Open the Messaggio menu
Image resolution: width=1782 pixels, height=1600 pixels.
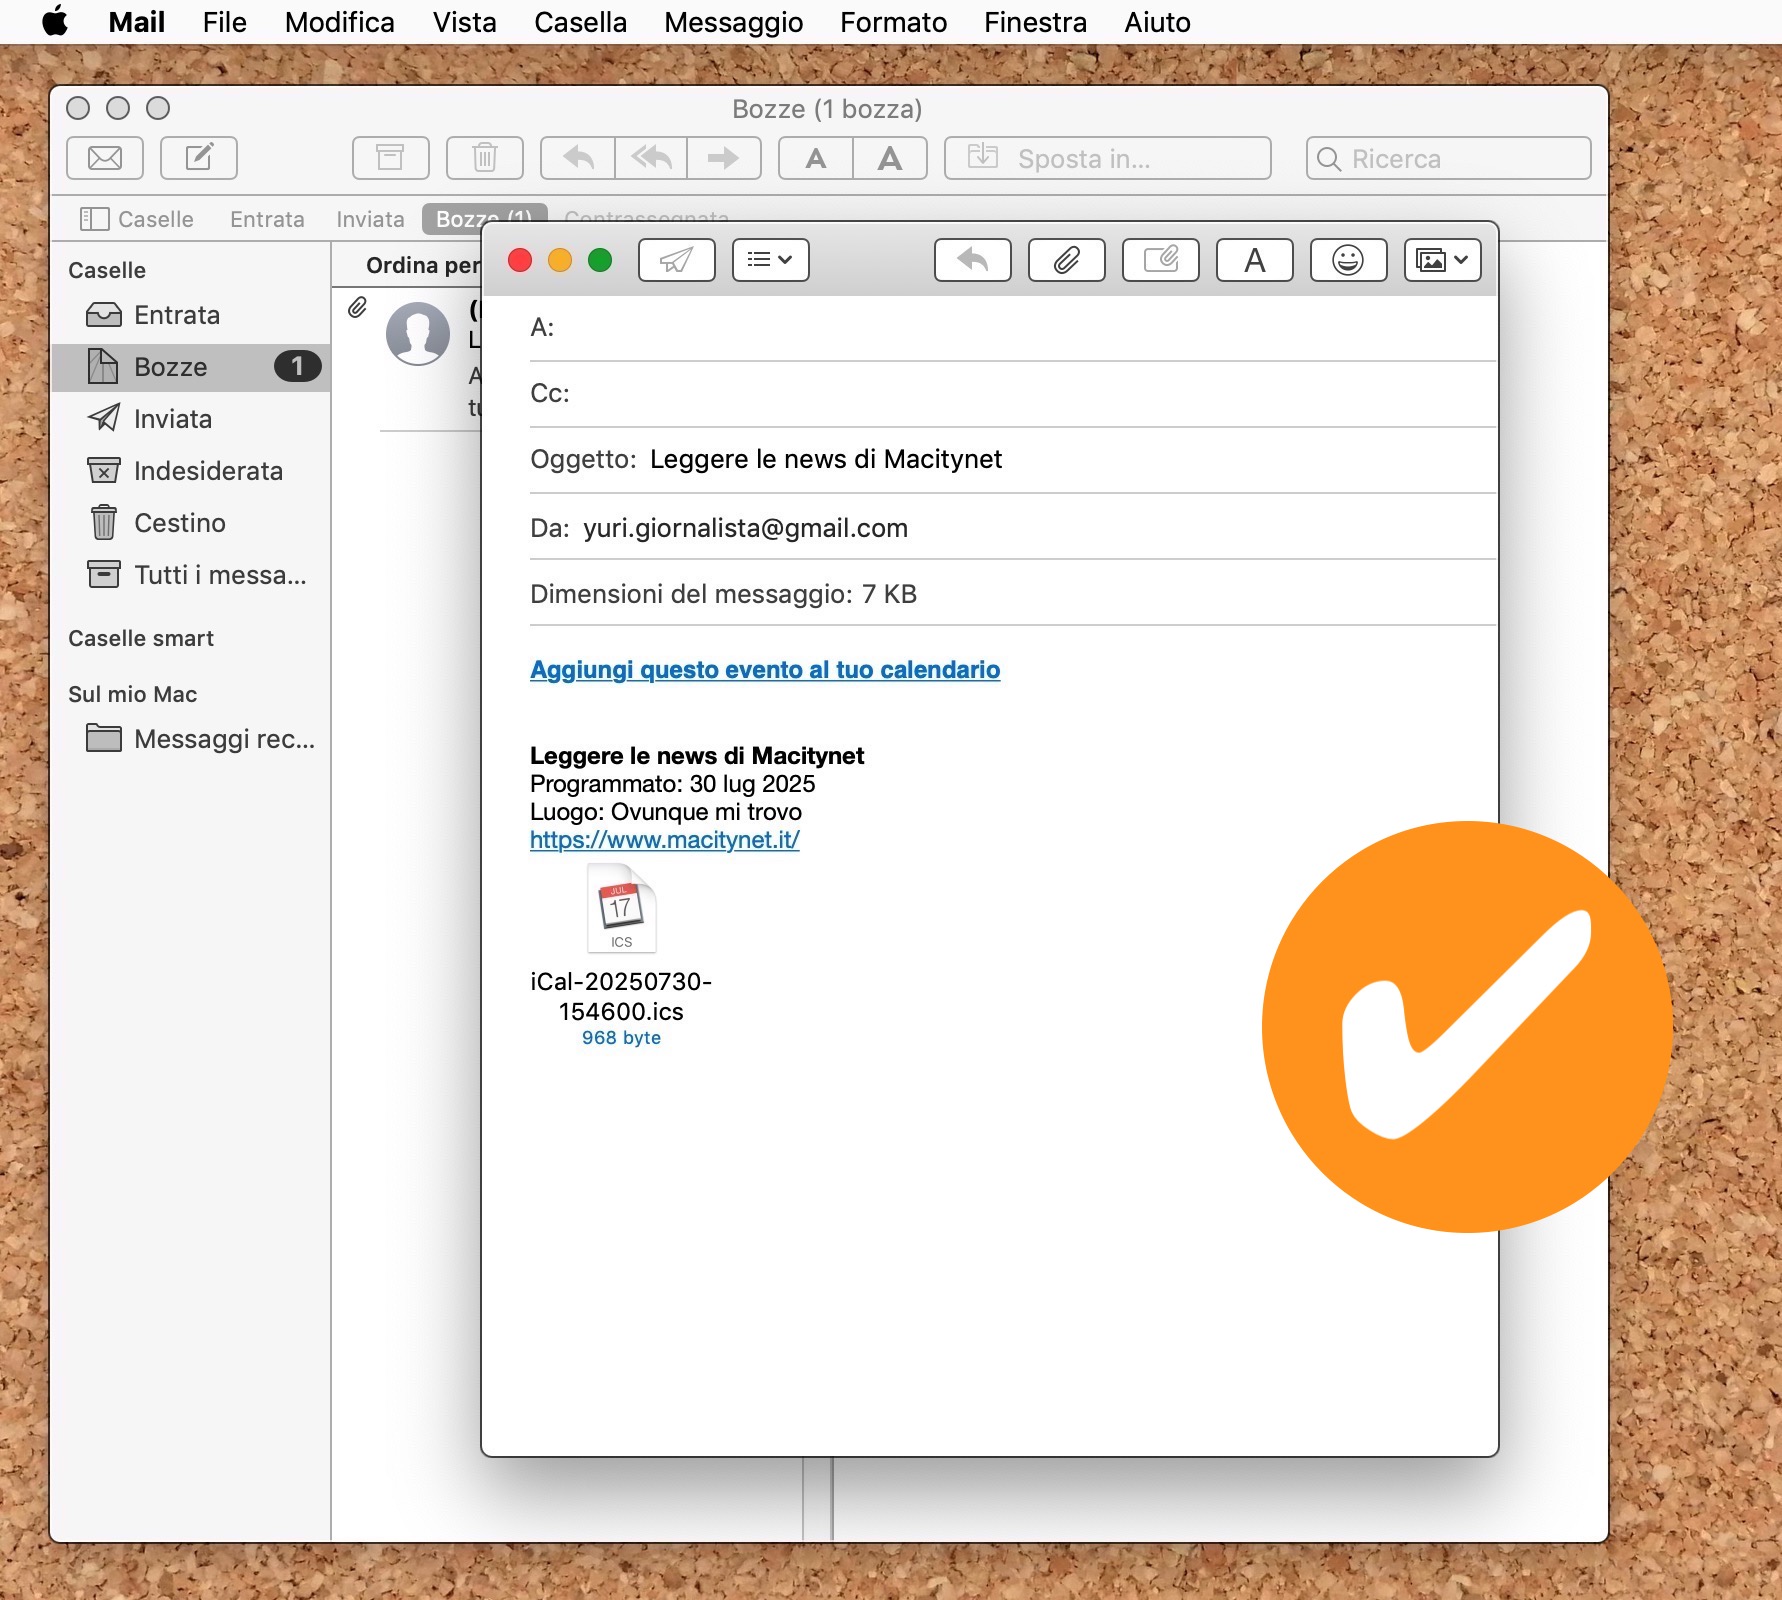733,22
